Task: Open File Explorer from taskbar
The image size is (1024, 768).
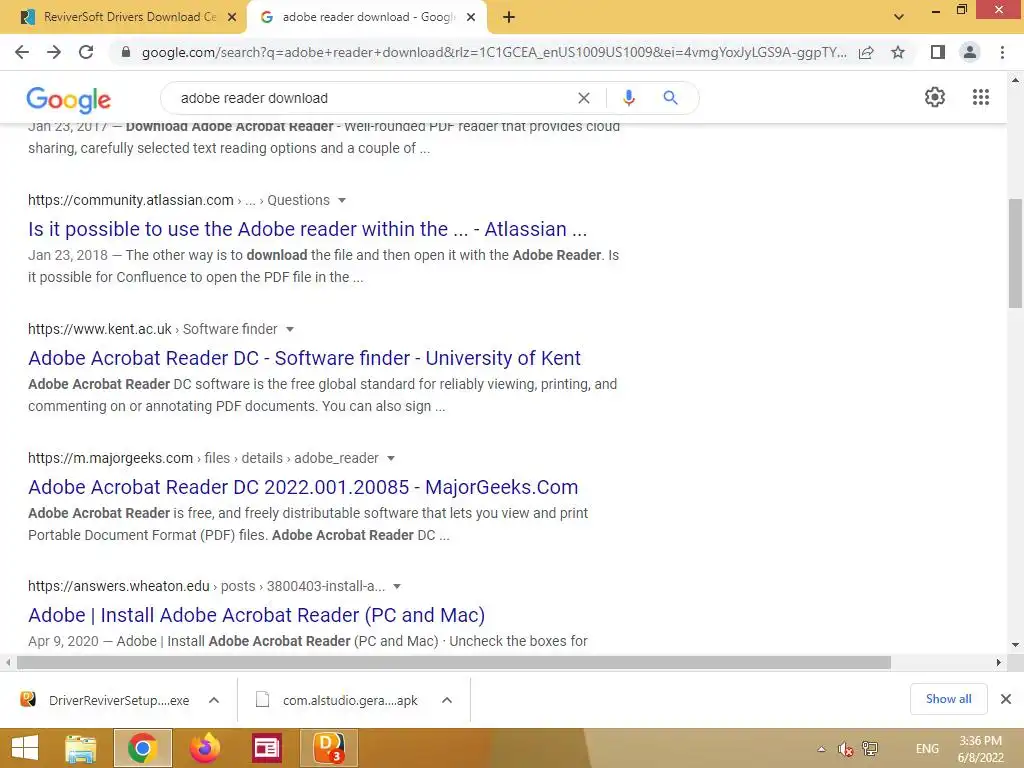Action: tap(80, 748)
